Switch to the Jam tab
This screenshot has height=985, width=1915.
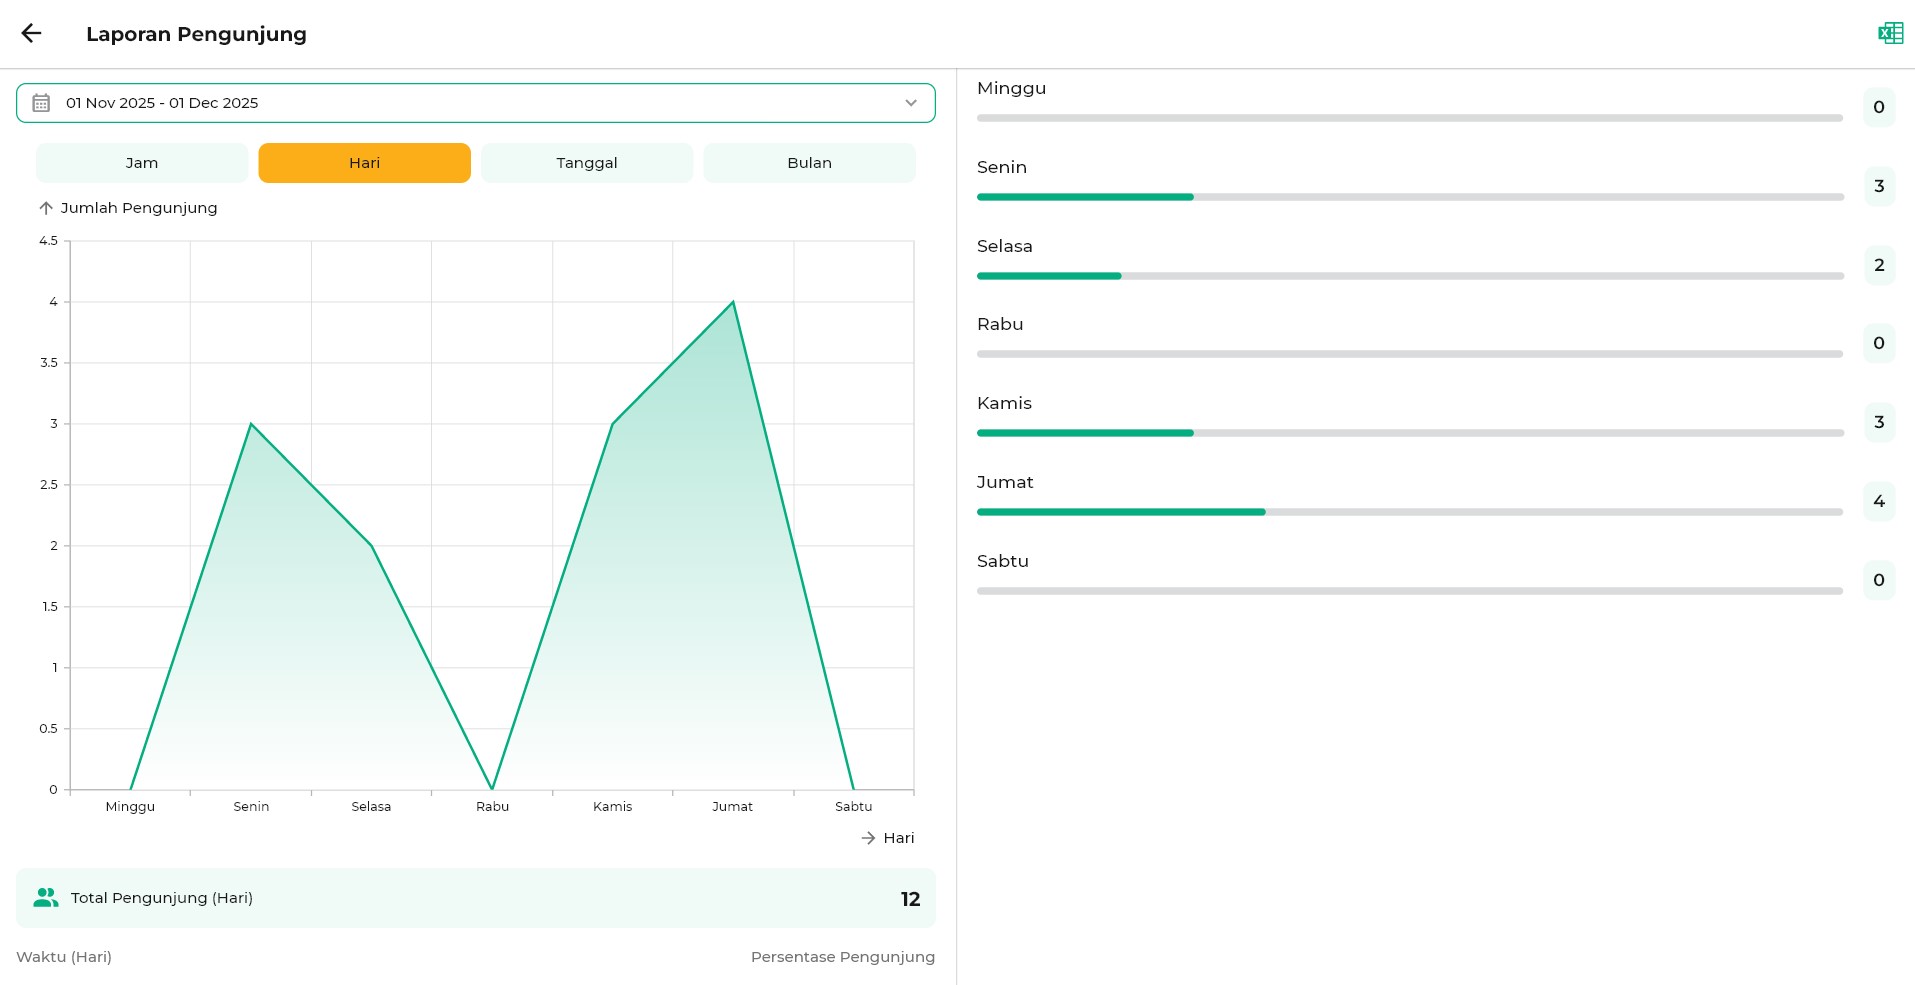point(142,163)
